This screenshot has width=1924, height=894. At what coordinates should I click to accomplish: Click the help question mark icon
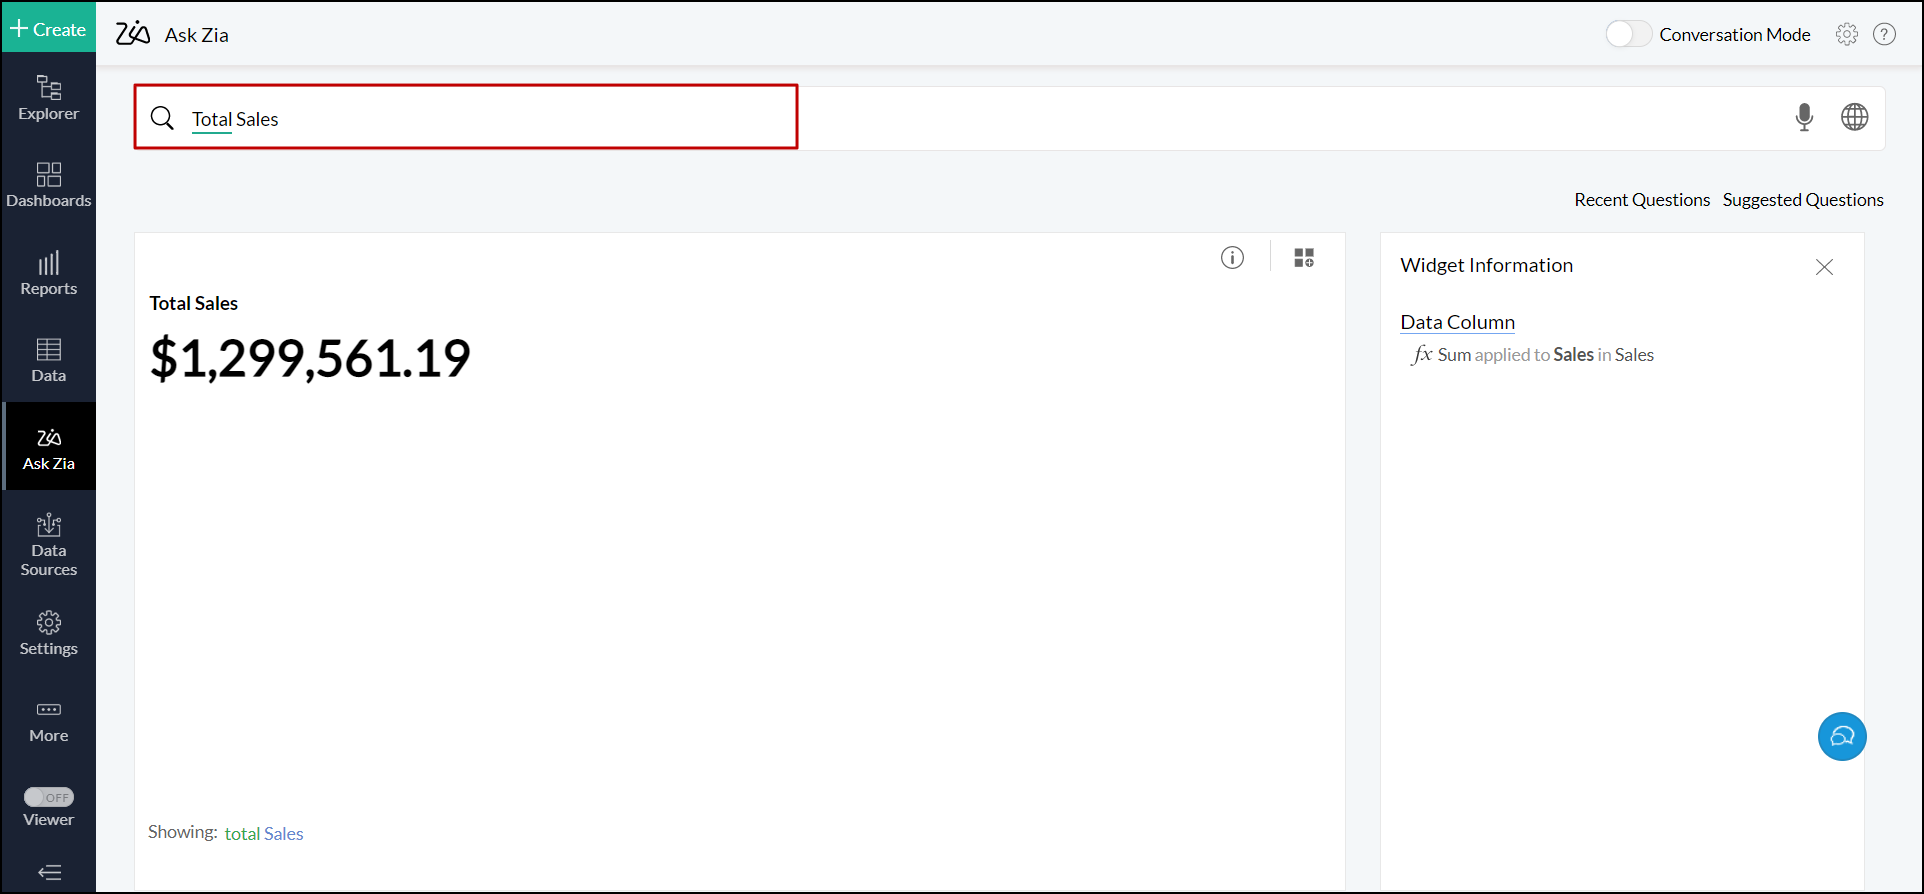click(1884, 35)
